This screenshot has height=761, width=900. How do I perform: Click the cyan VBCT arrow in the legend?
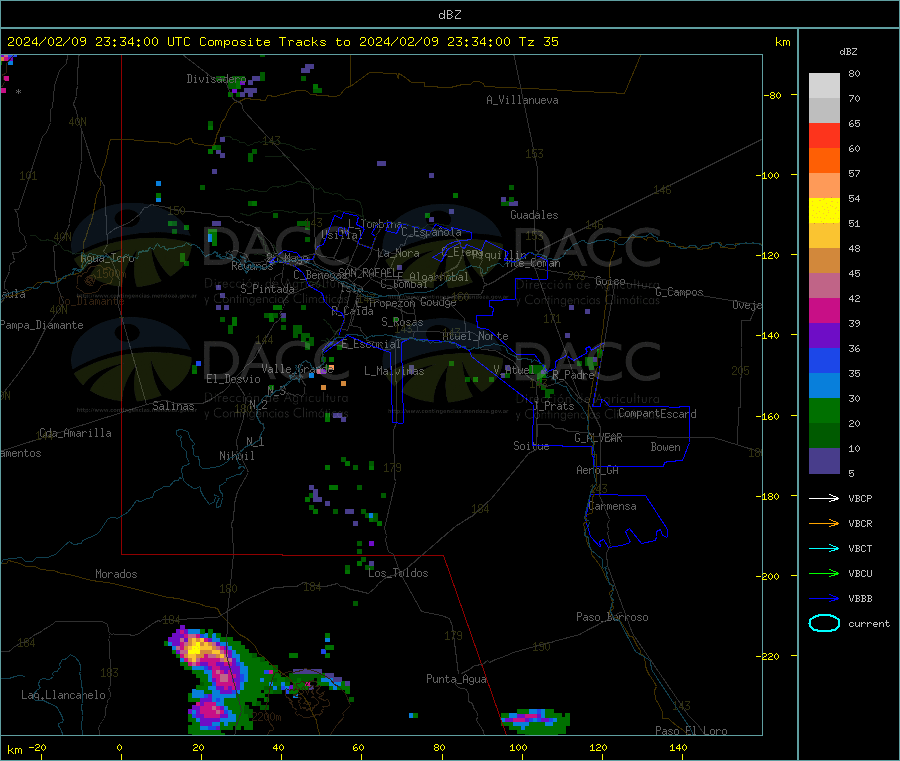824,548
